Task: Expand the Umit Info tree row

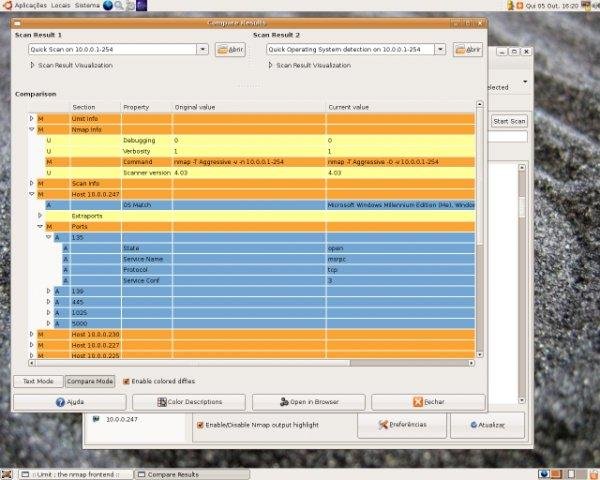Action: click(x=31, y=118)
